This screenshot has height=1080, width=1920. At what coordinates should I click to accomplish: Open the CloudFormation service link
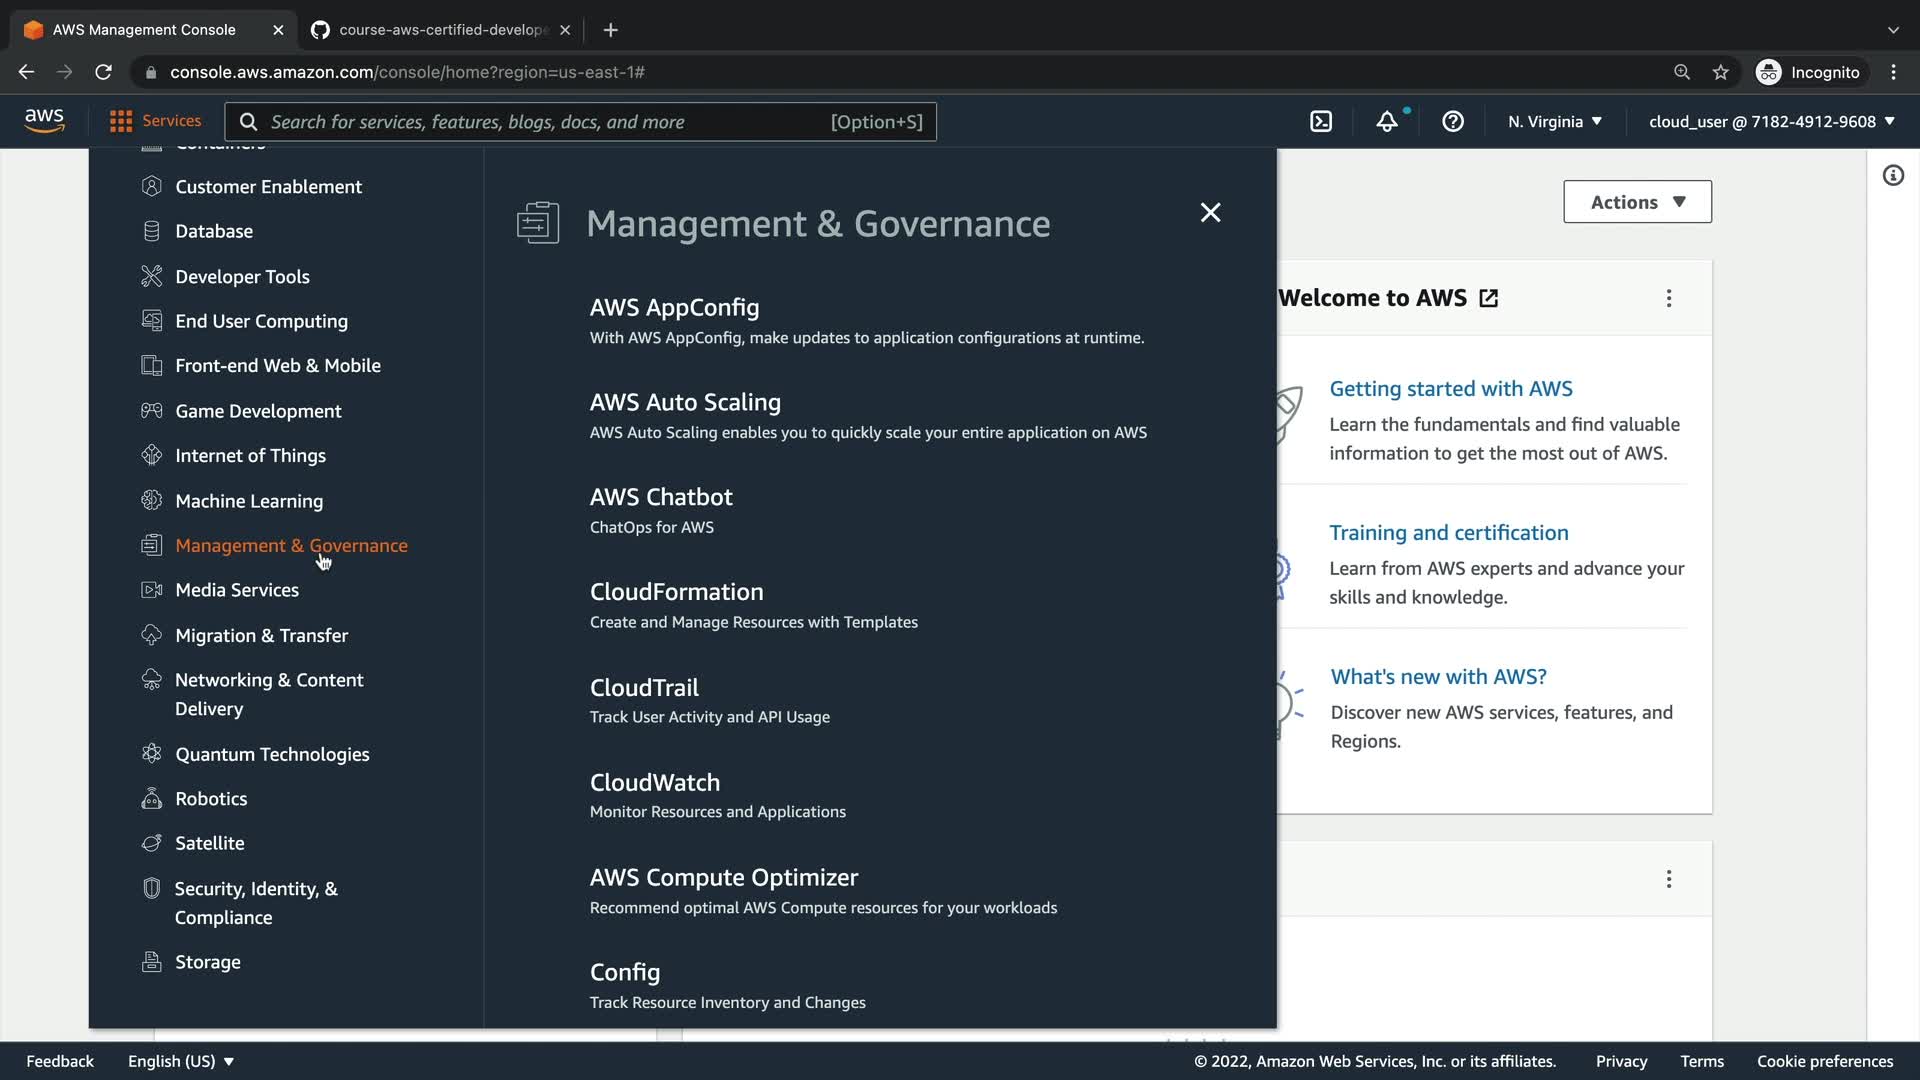(x=676, y=592)
